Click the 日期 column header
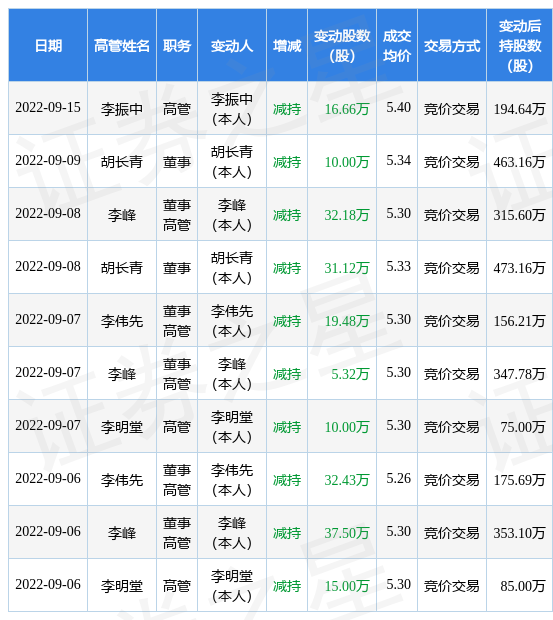Screen dimensions: 553x620 [x=48, y=46]
